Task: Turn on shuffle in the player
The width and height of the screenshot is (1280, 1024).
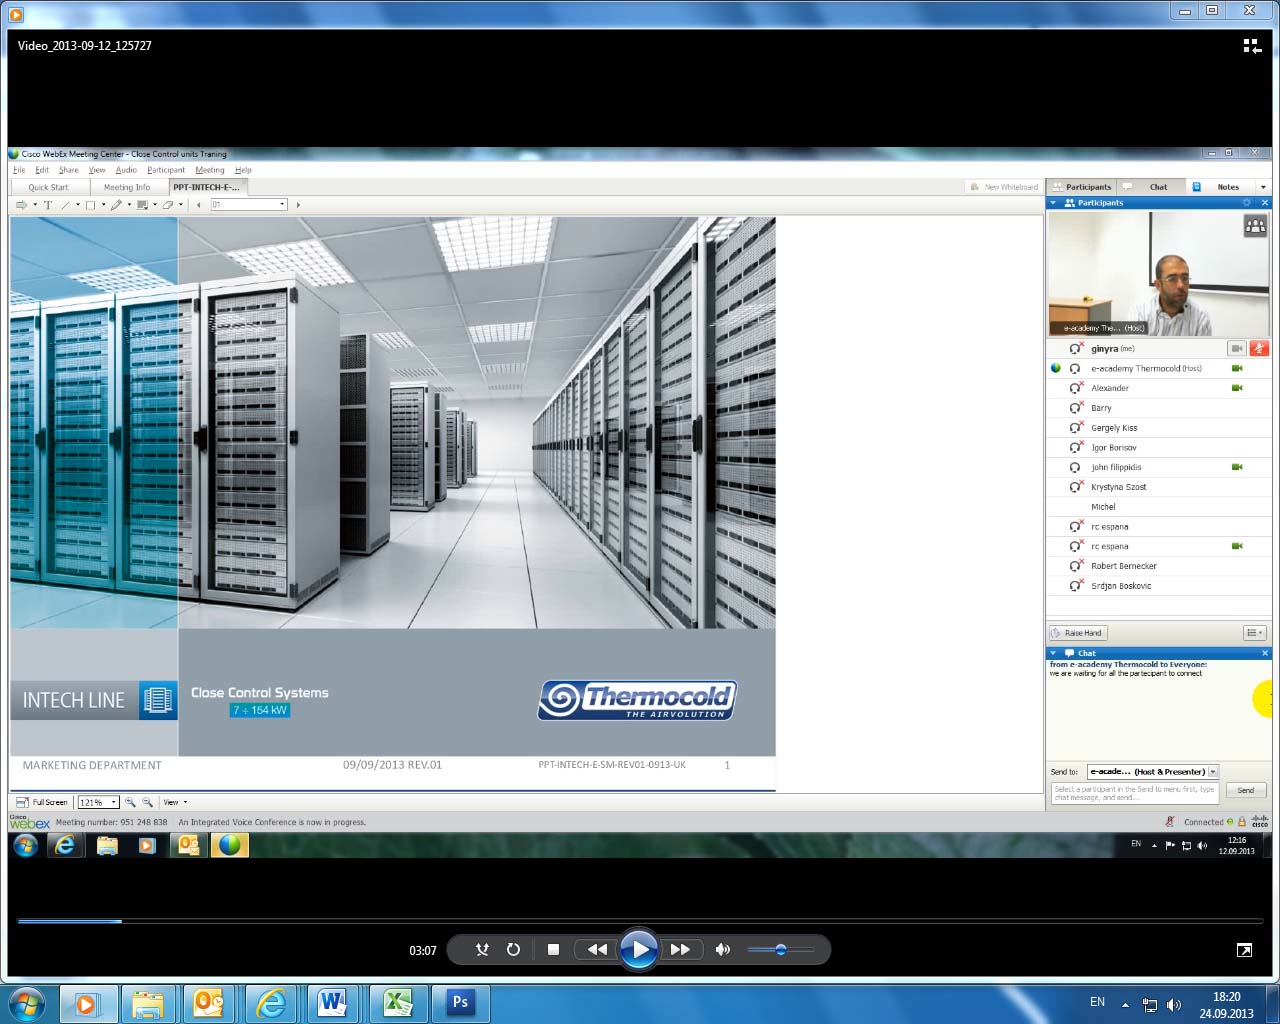Action: (x=482, y=950)
